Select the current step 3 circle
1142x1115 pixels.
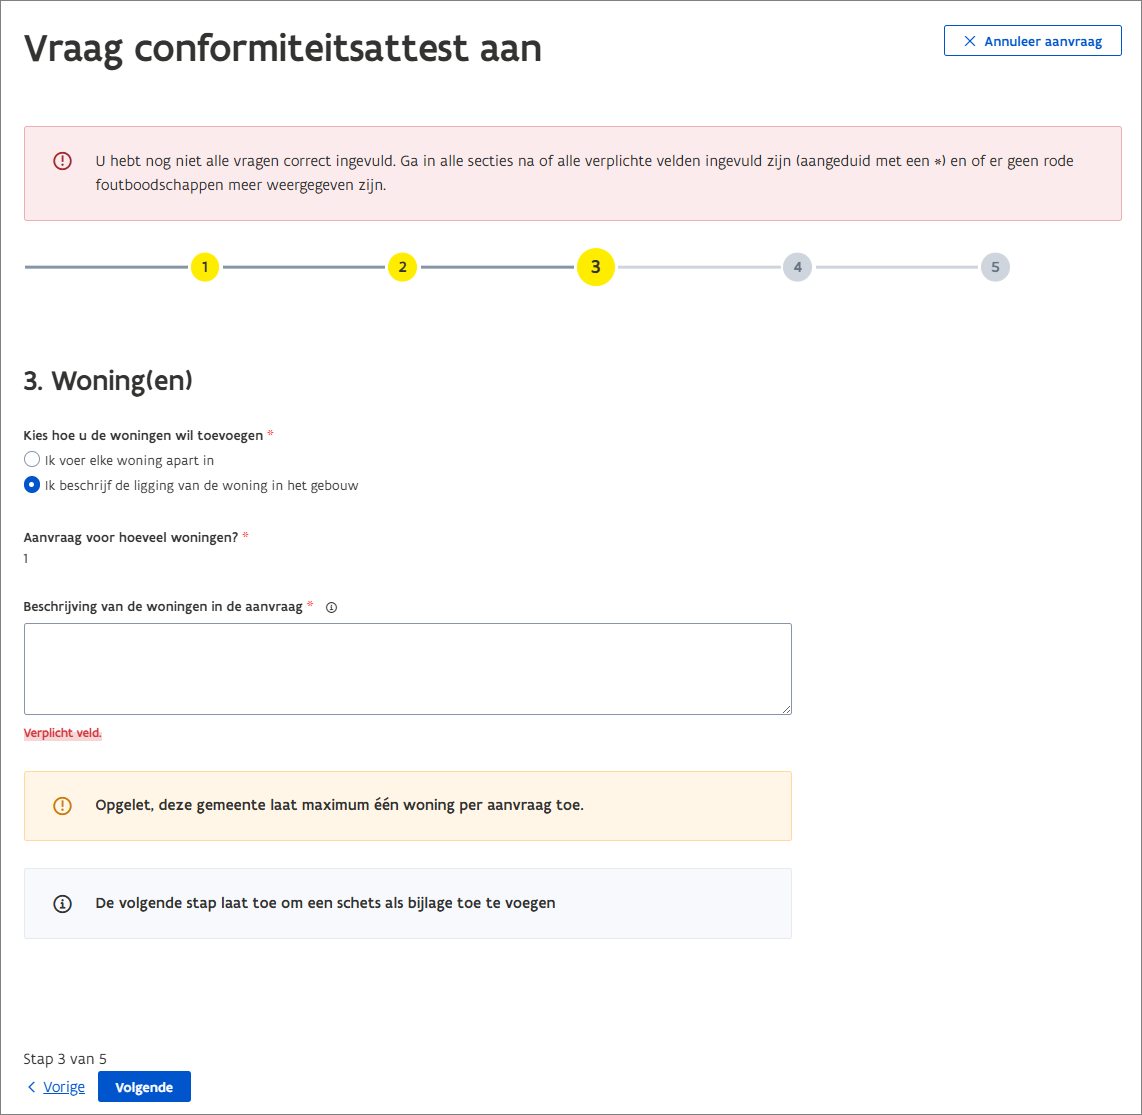[x=595, y=267]
